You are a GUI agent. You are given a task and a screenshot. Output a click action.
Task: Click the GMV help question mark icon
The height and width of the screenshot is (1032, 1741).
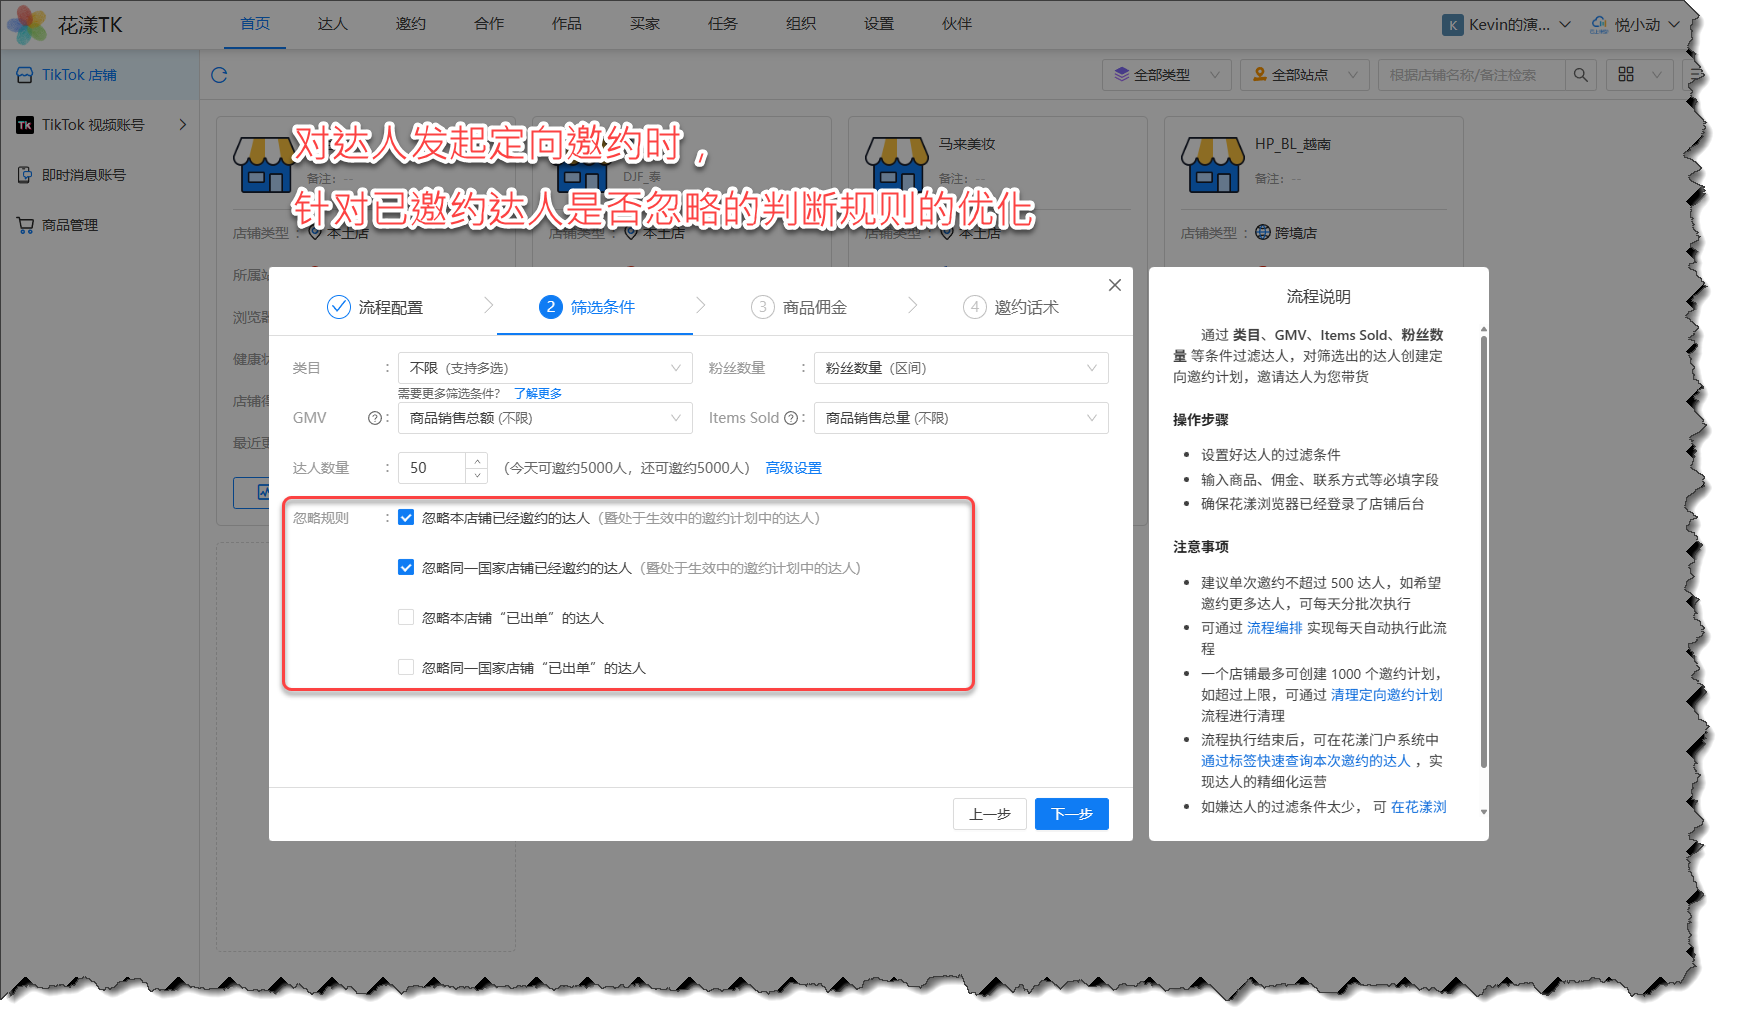coord(374,418)
